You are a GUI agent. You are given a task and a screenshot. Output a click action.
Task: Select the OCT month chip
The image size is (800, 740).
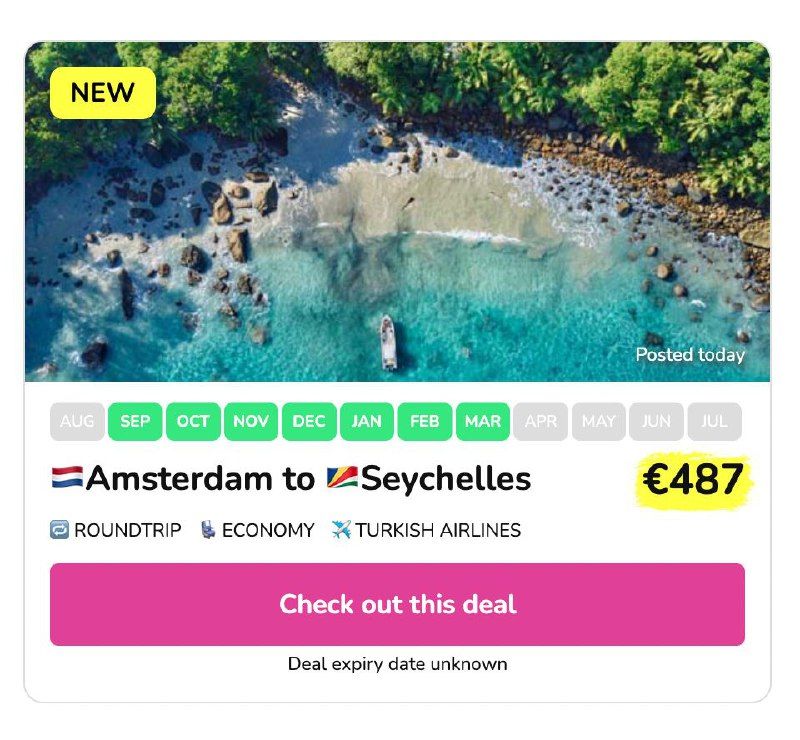click(x=193, y=422)
